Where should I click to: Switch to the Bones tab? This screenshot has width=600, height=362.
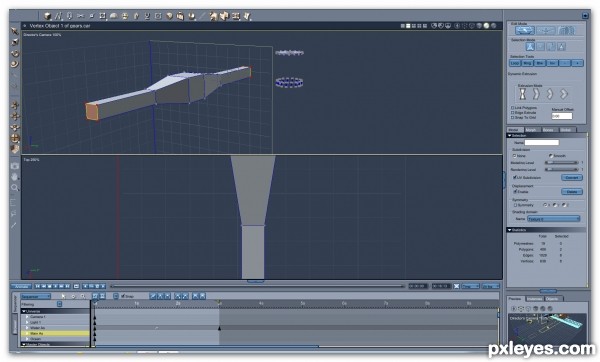[549, 130]
